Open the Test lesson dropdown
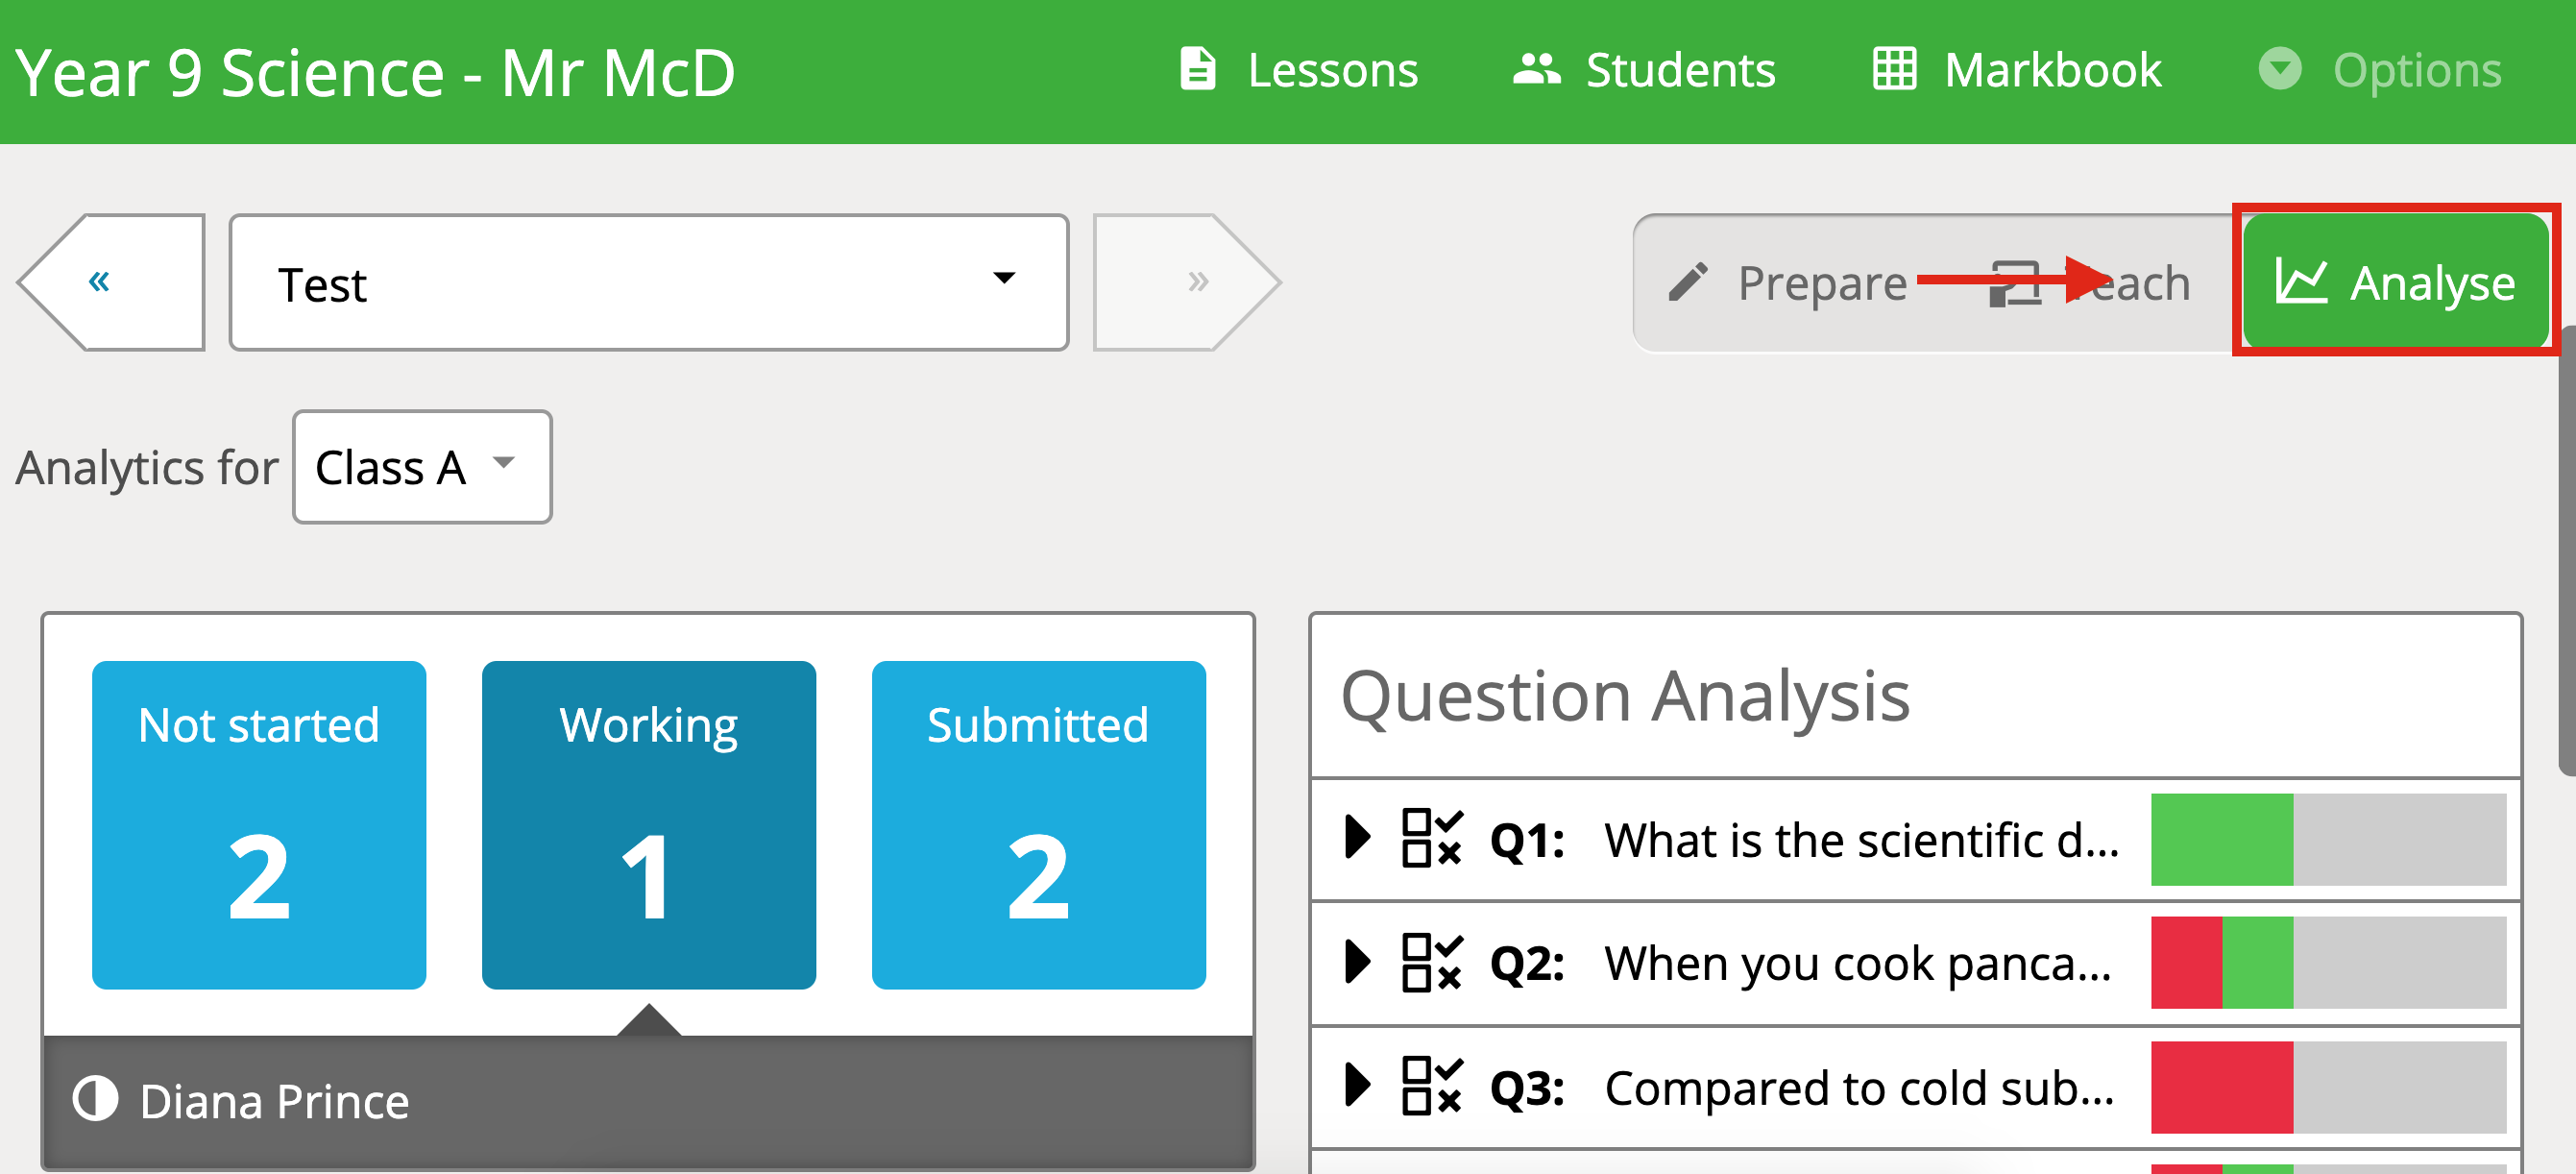Screen dimensions: 2576x1174 click(x=649, y=282)
